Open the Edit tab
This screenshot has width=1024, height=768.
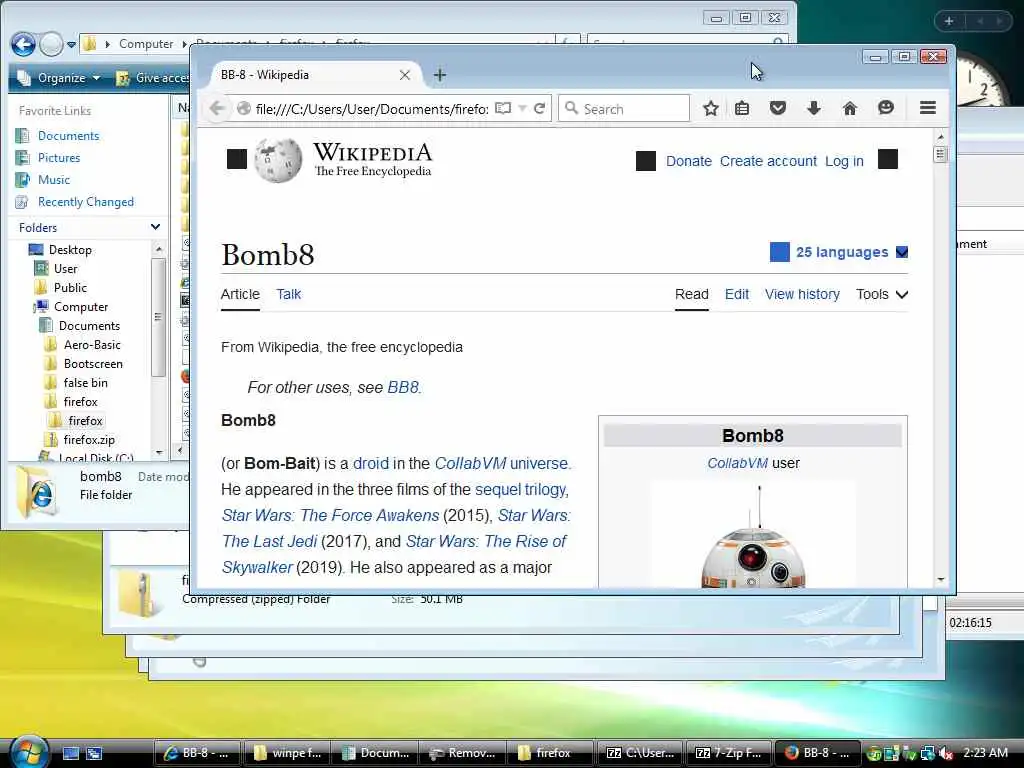coord(737,295)
